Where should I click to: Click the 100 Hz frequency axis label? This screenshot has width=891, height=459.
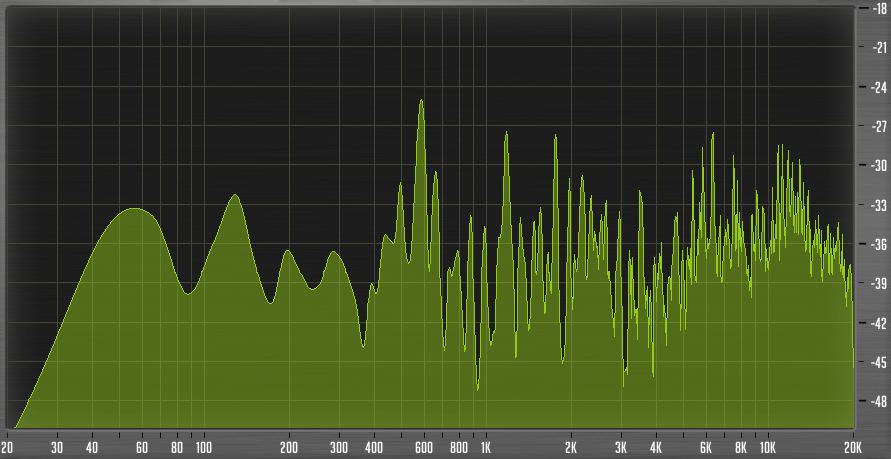click(203, 446)
